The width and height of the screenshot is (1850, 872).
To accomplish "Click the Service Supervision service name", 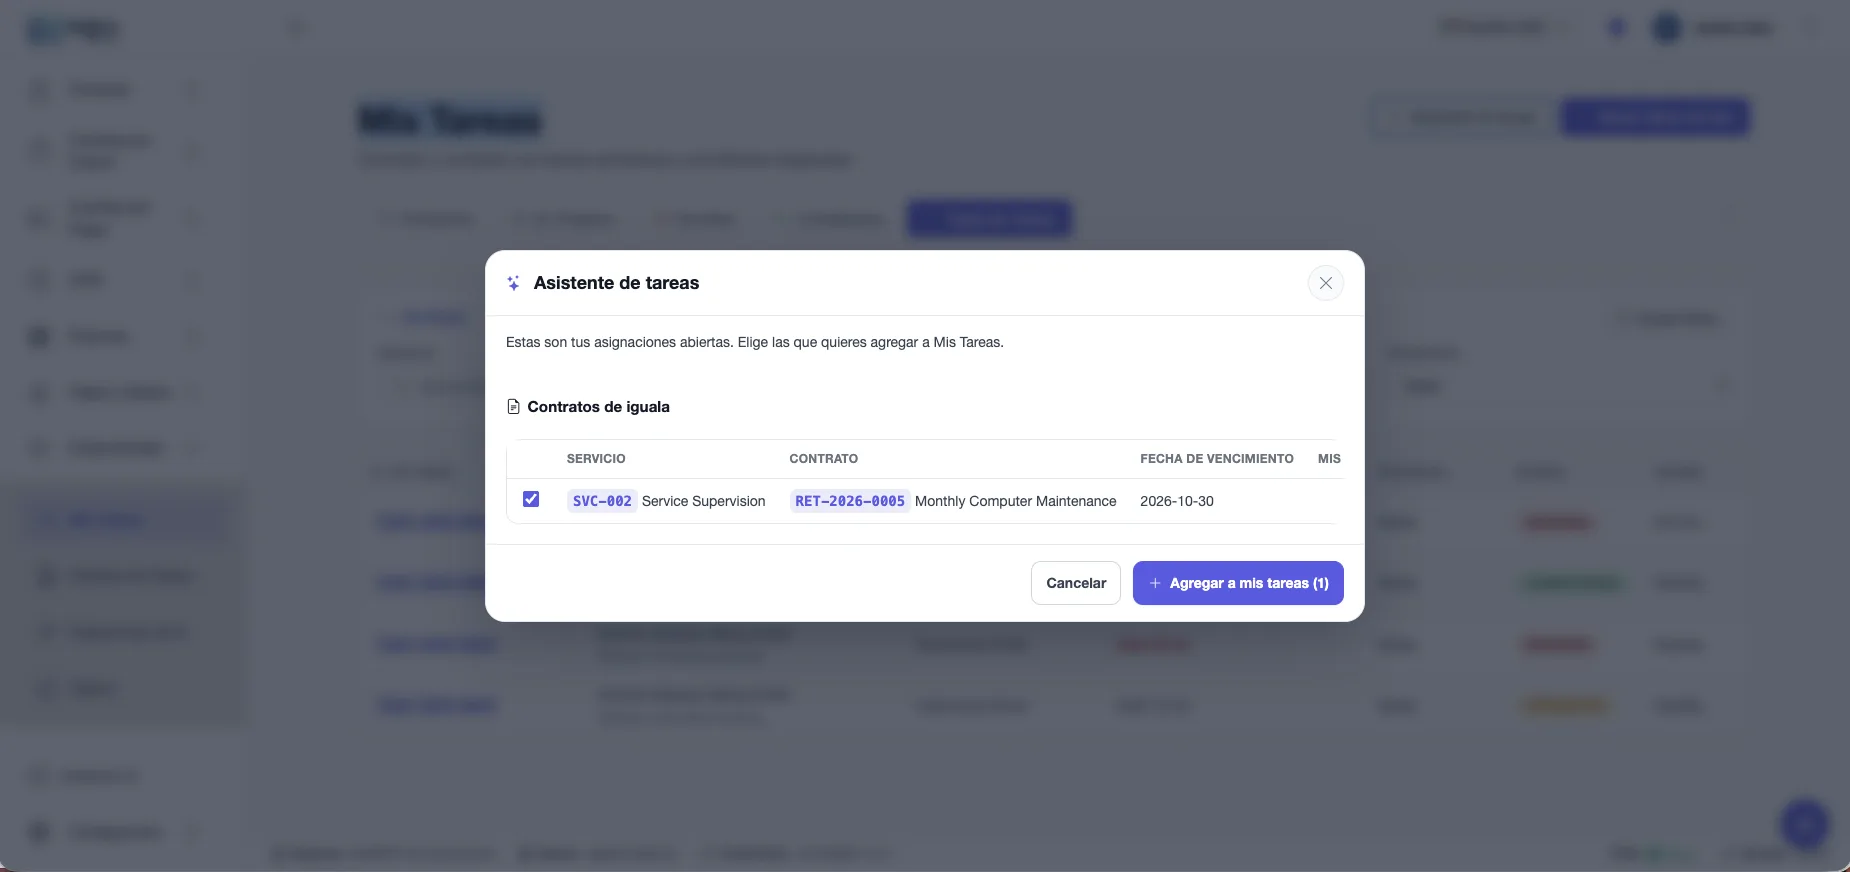I will tap(704, 501).
